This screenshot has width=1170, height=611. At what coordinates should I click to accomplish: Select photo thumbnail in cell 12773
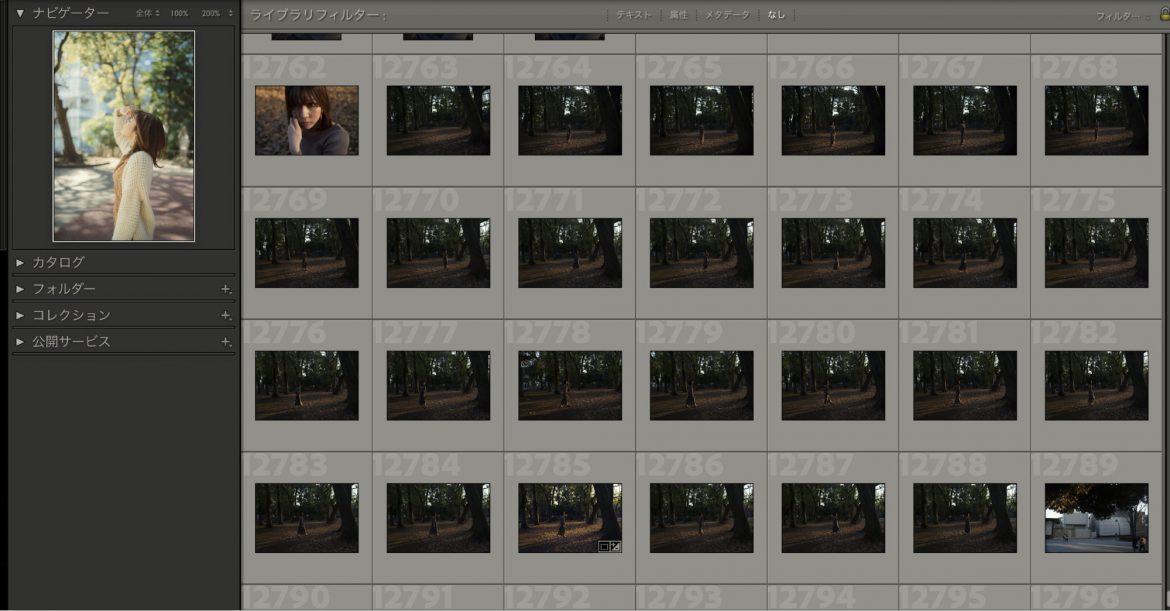tap(833, 253)
